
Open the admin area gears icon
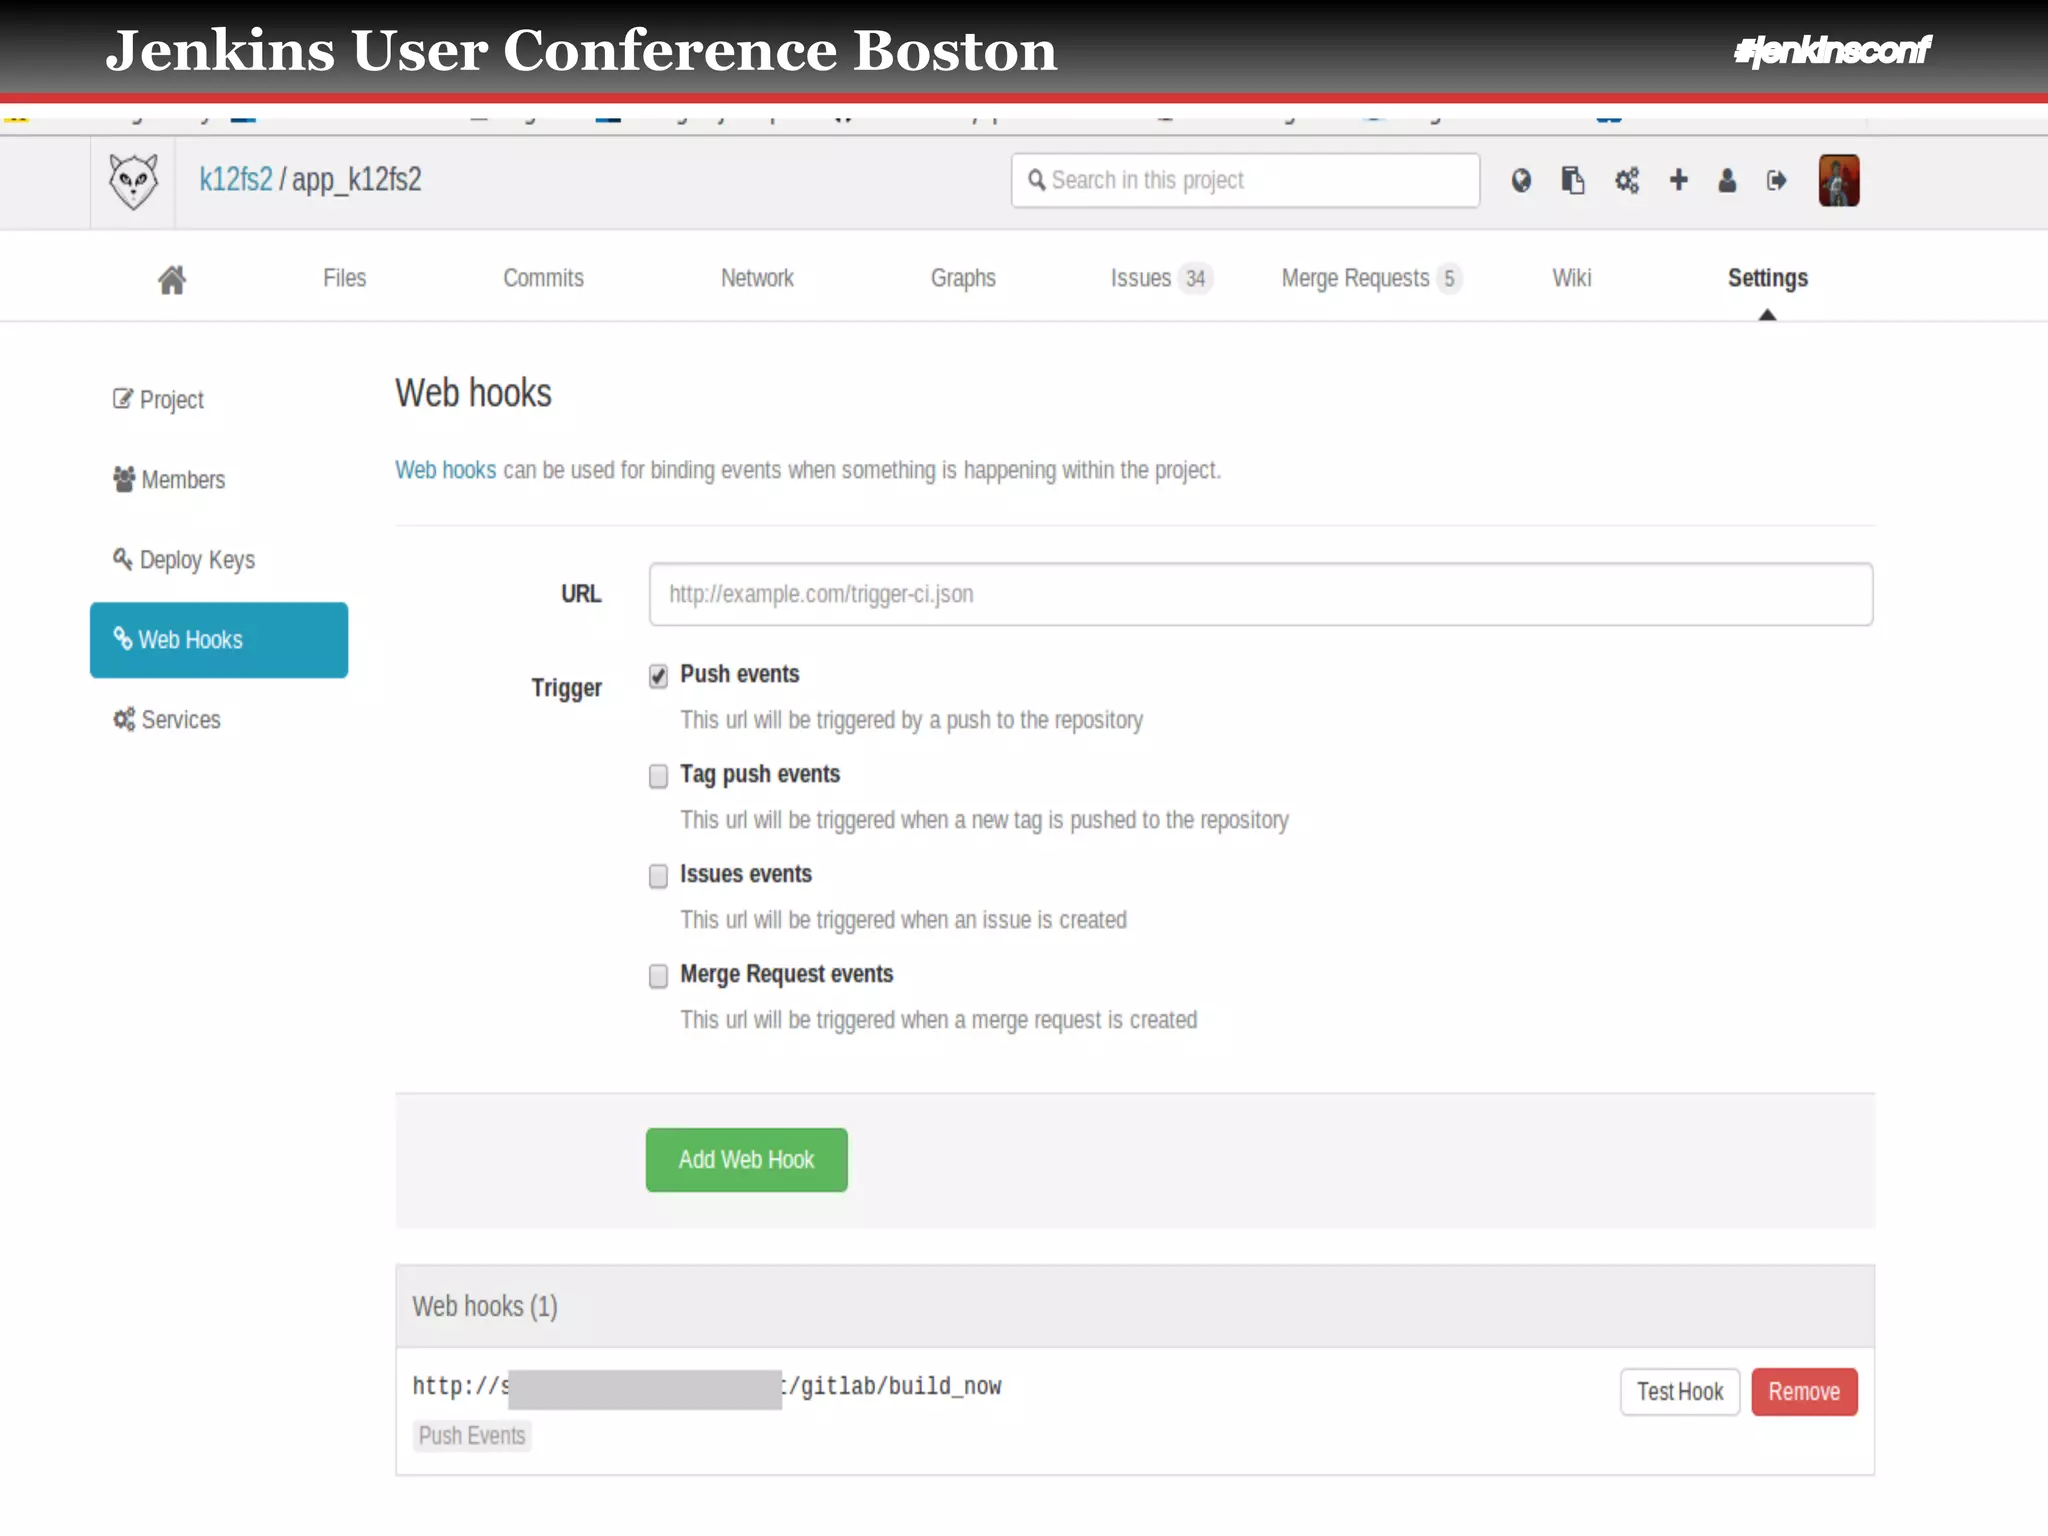tap(1627, 180)
